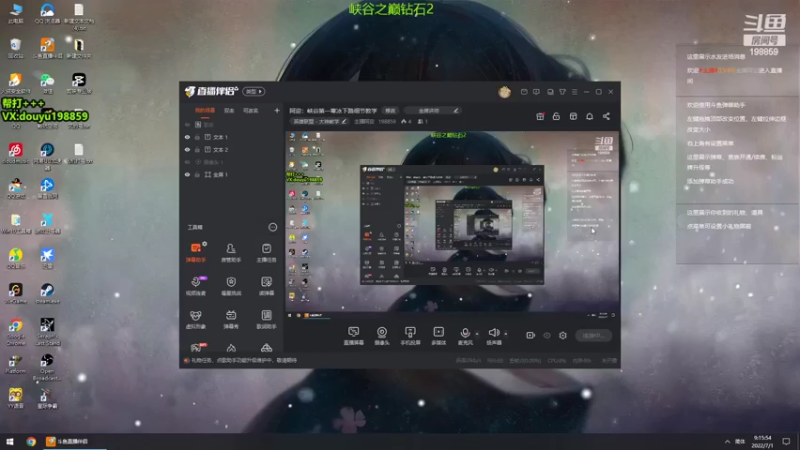Image resolution: width=800 pixels, height=450 pixels.
Task: Open the shield-icon tool in toolbox
Action: 231,286
